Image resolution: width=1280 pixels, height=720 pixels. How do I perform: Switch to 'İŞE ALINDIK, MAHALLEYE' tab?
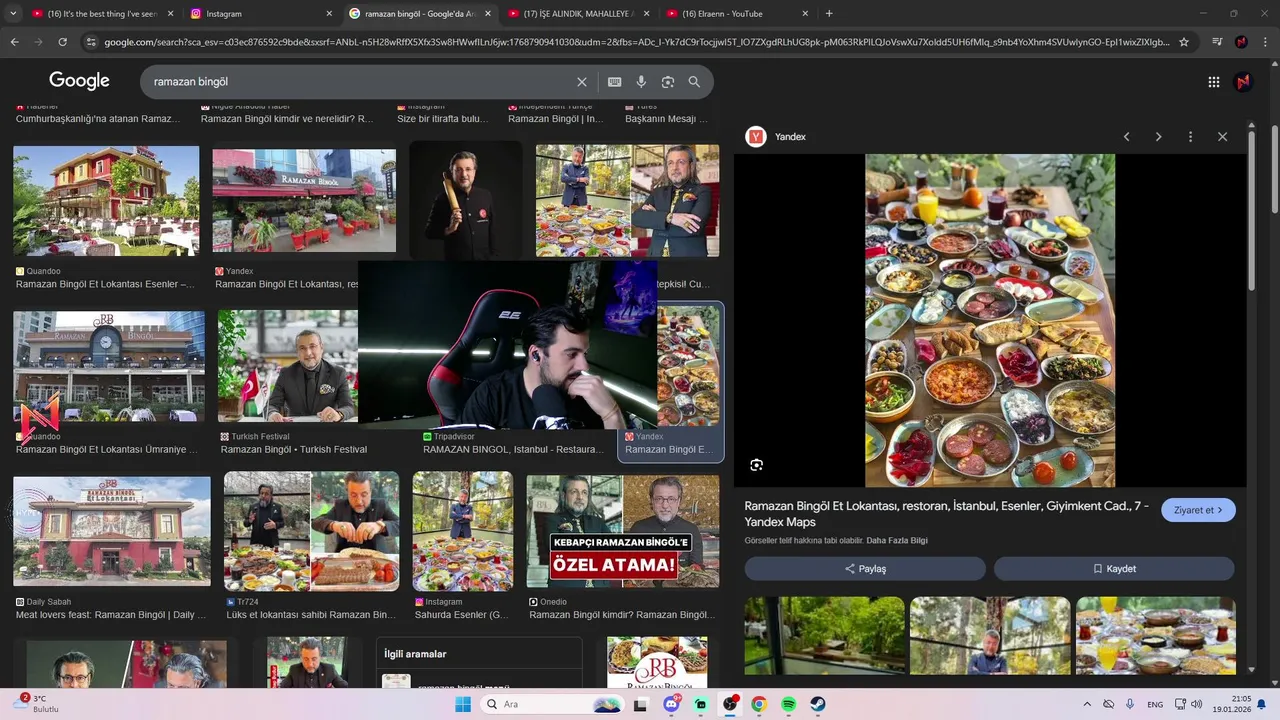[x=580, y=14]
